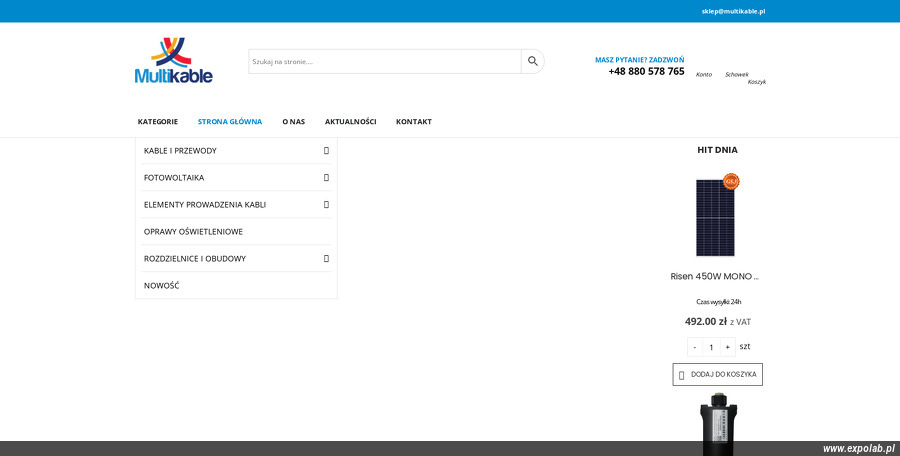Open Aktualności page

[x=350, y=122]
